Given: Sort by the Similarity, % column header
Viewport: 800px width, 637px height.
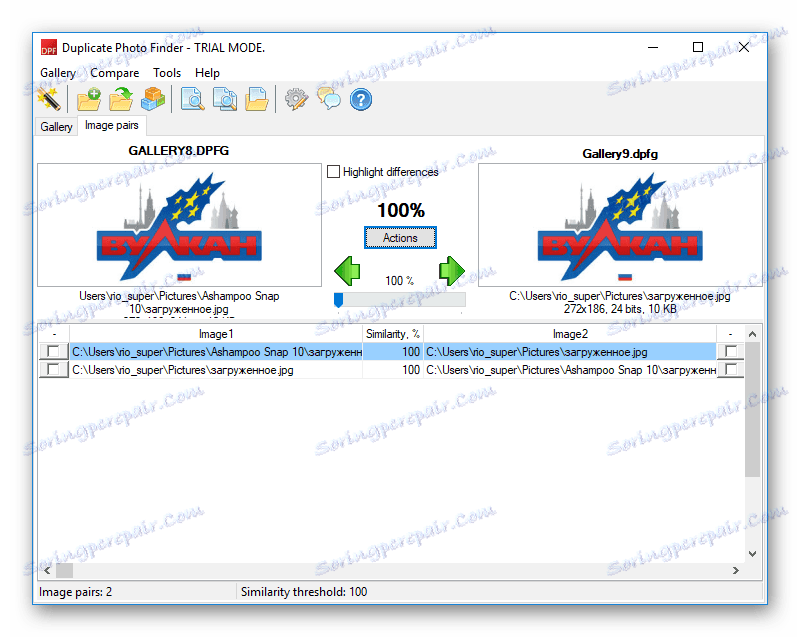Looking at the screenshot, I should coord(393,334).
